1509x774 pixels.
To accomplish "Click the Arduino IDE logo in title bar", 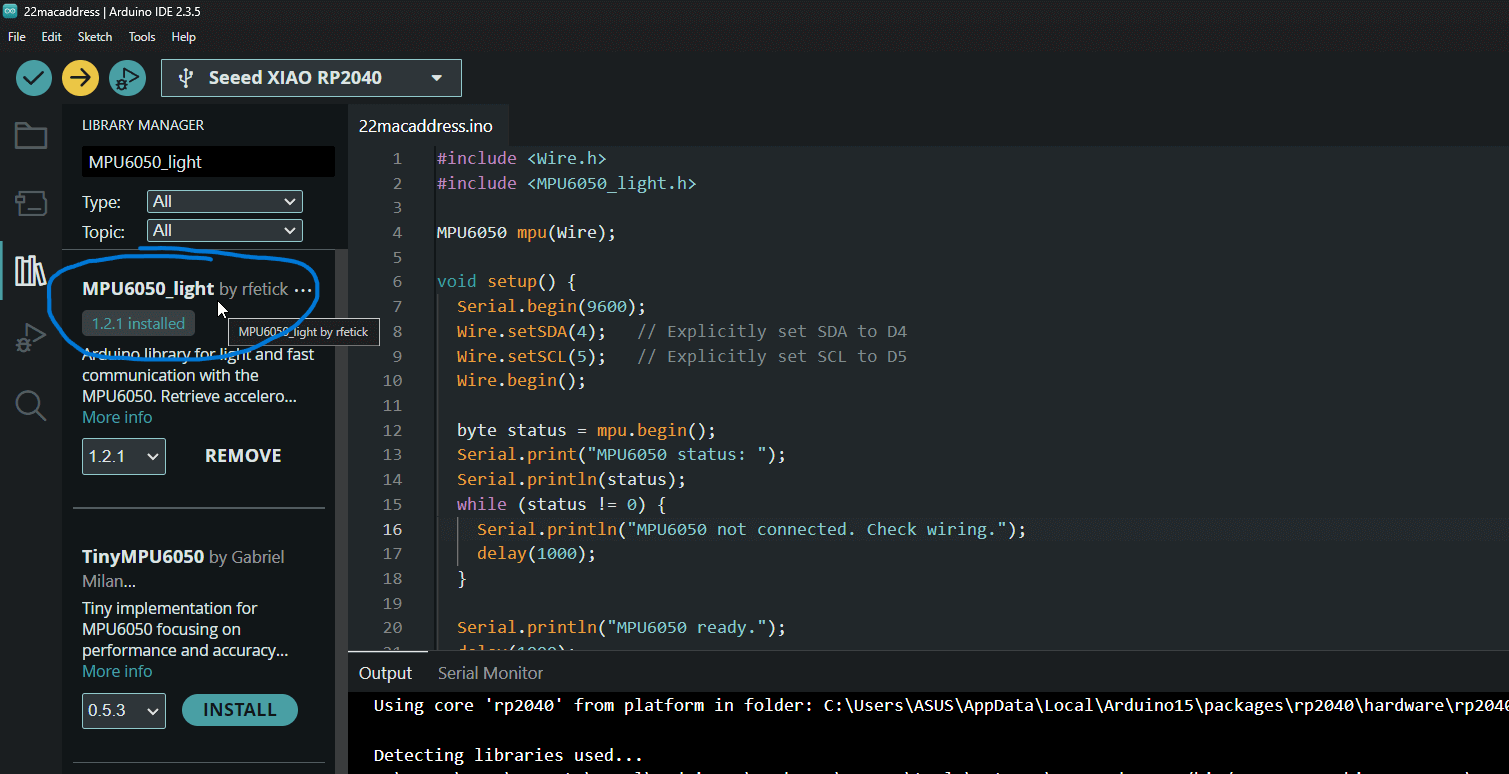I will pos(10,10).
